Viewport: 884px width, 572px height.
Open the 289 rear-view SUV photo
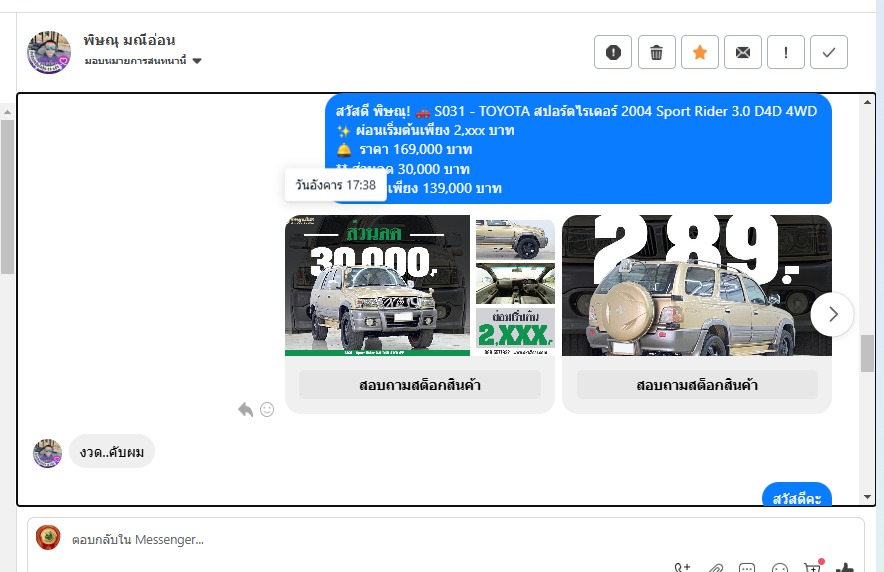coord(697,286)
